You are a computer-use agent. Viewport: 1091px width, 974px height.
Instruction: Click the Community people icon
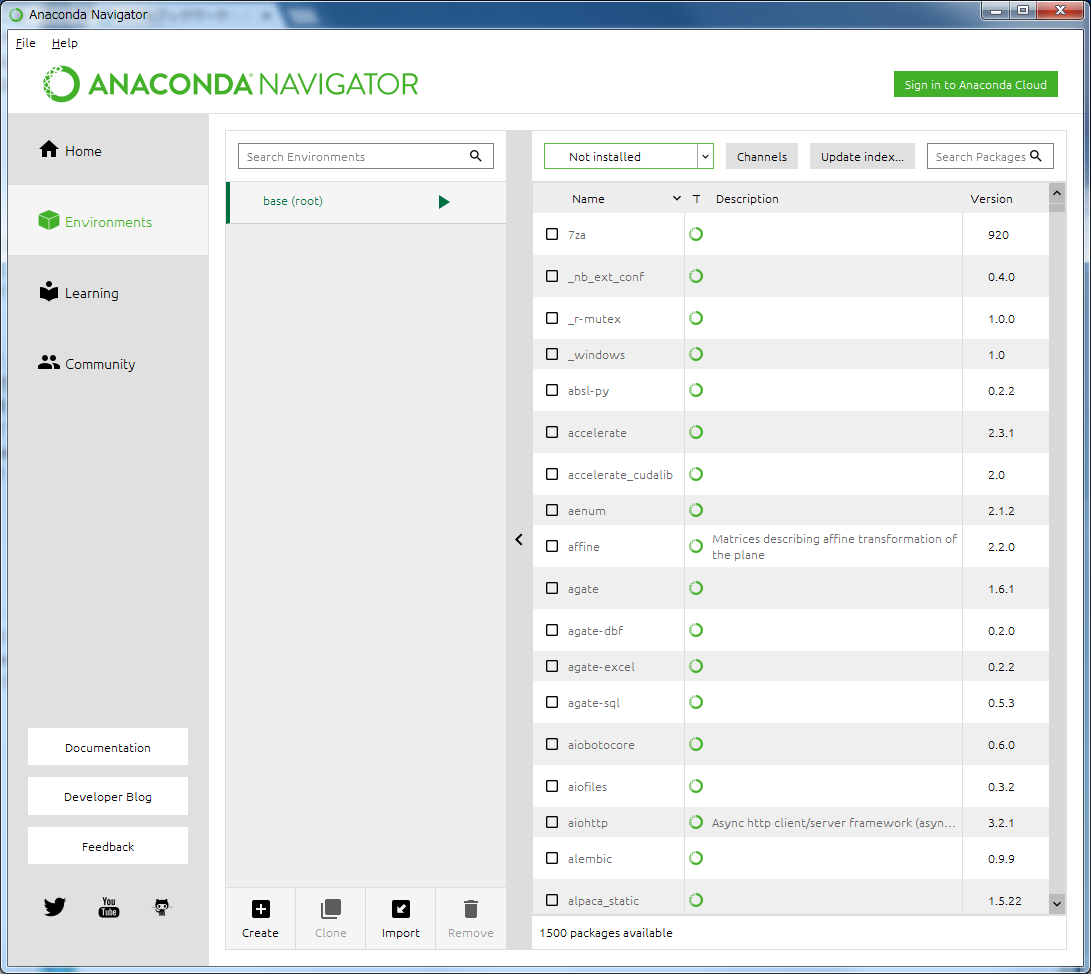point(49,362)
